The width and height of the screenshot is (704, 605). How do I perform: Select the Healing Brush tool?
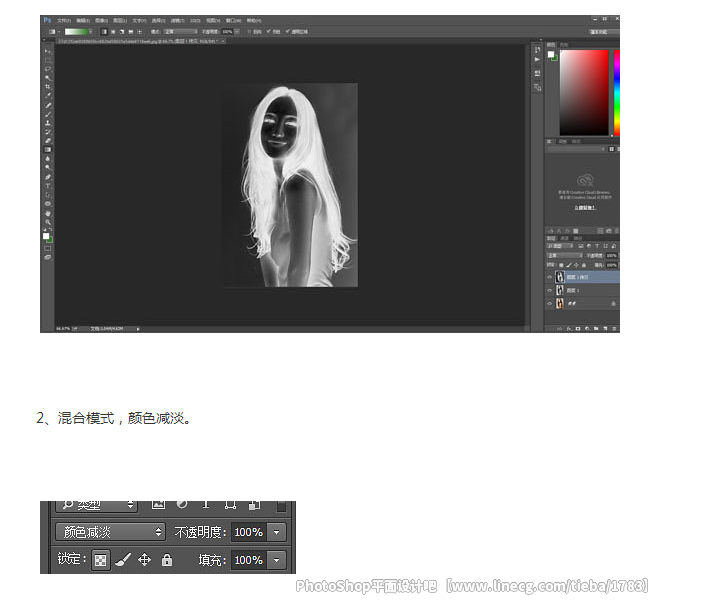48,106
